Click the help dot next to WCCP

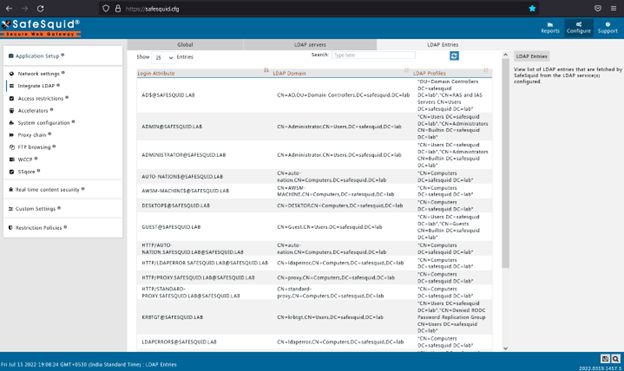(36, 158)
